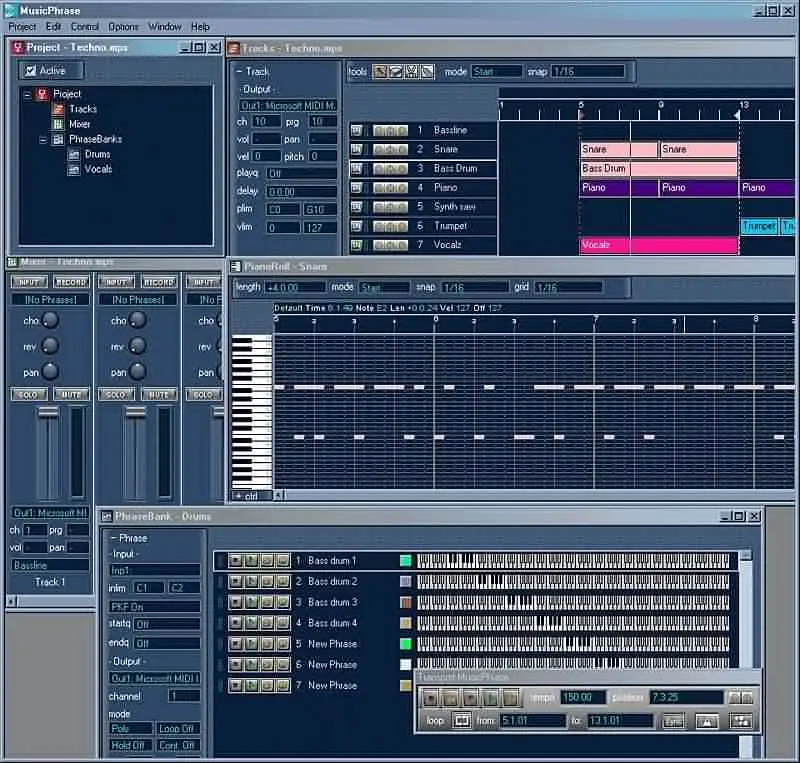Click the loop from 5.1.01 field
Screen dimensions: 800x763
(533, 721)
